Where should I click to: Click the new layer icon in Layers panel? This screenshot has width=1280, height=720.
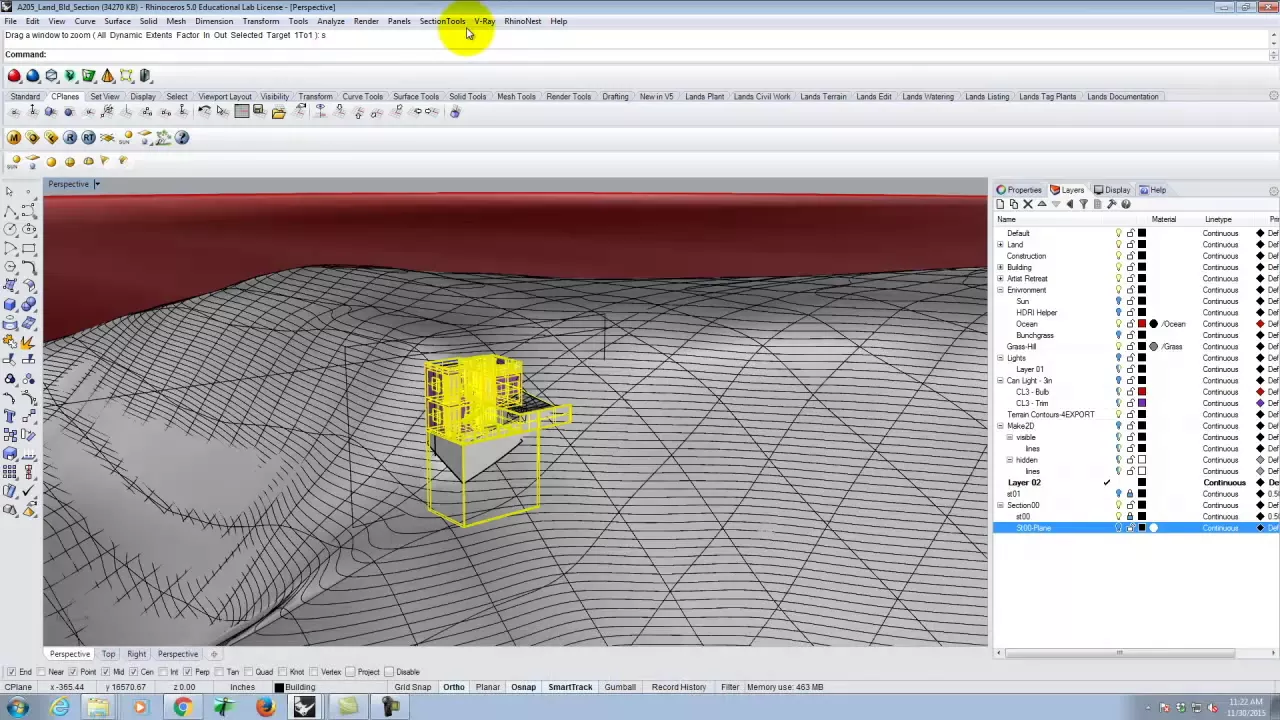point(1000,204)
